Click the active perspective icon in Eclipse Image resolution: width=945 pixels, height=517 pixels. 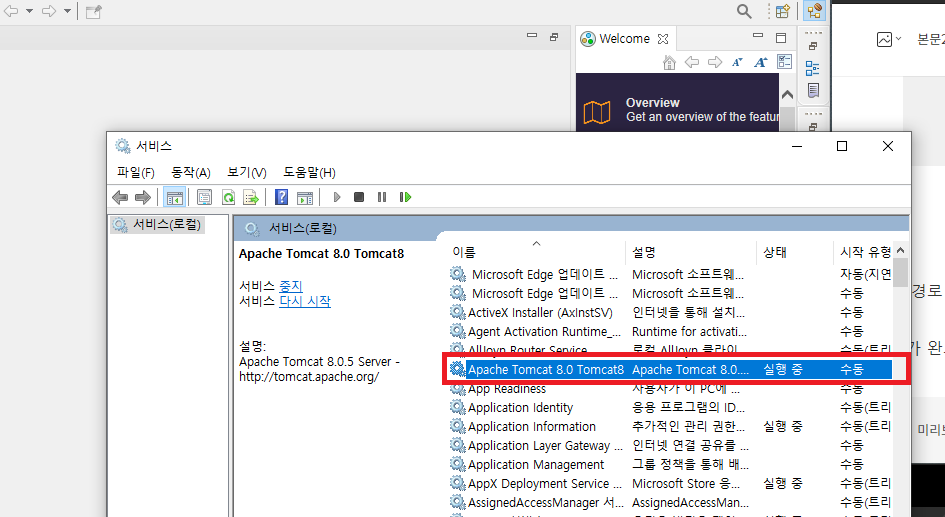click(814, 11)
